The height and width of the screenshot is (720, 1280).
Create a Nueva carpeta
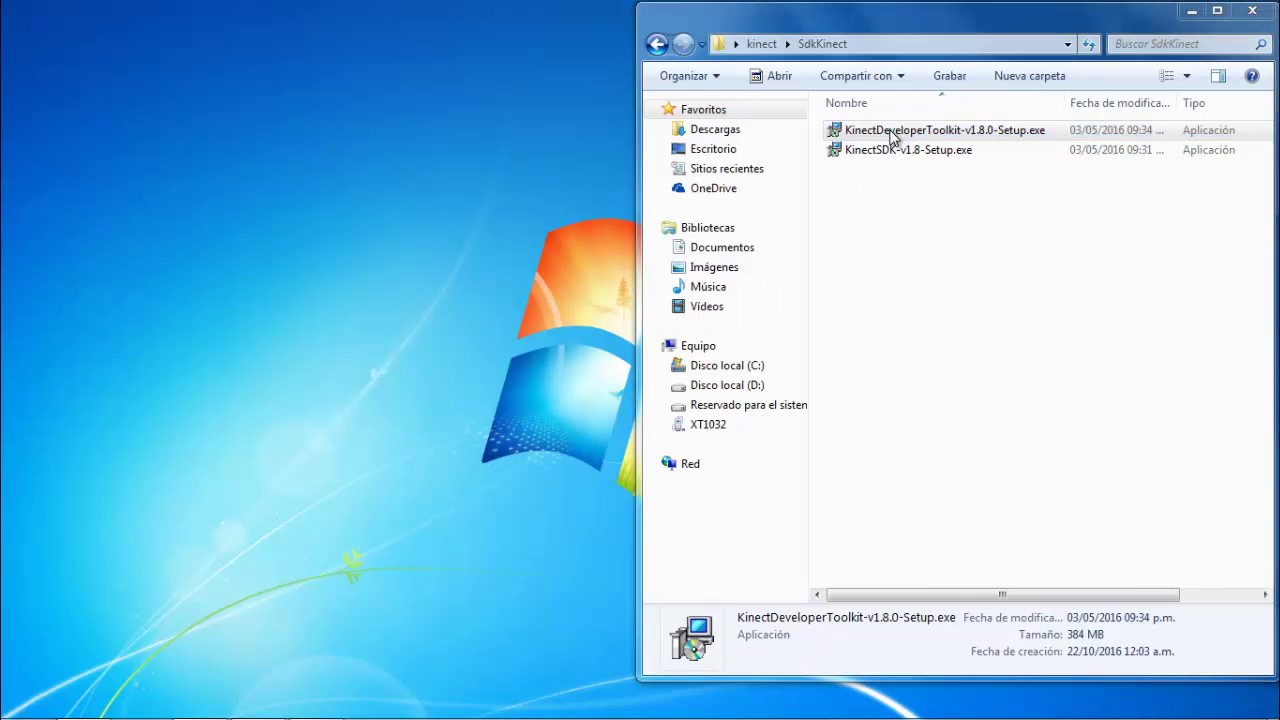tap(1029, 76)
